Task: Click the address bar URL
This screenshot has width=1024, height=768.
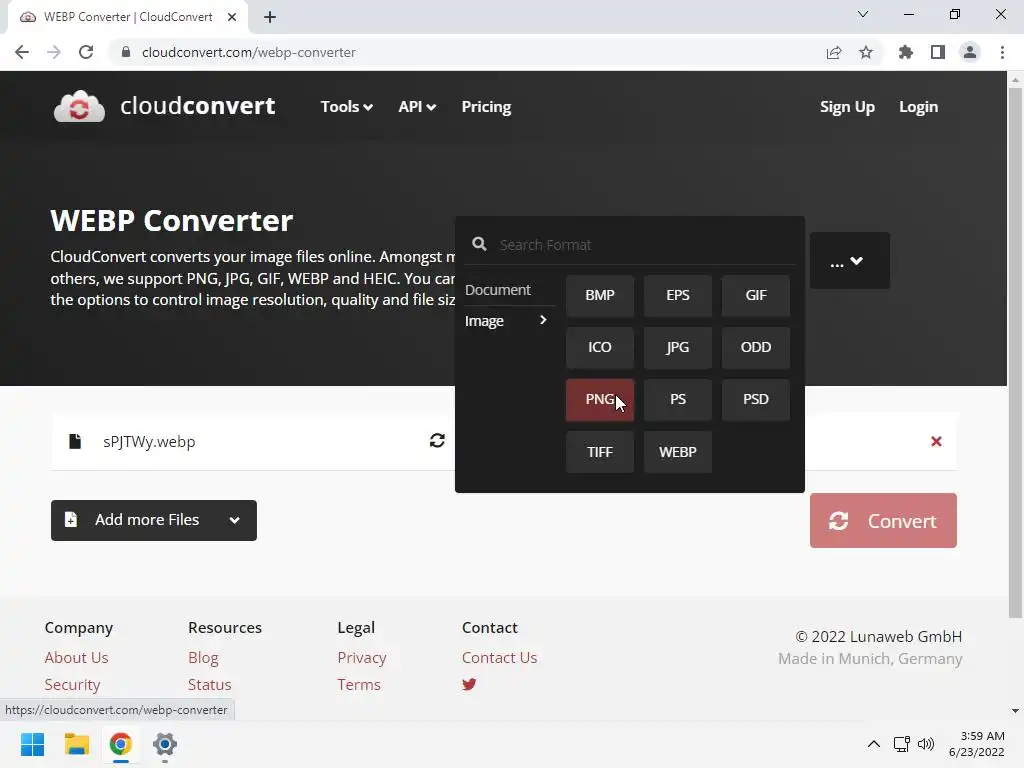Action: [x=249, y=52]
